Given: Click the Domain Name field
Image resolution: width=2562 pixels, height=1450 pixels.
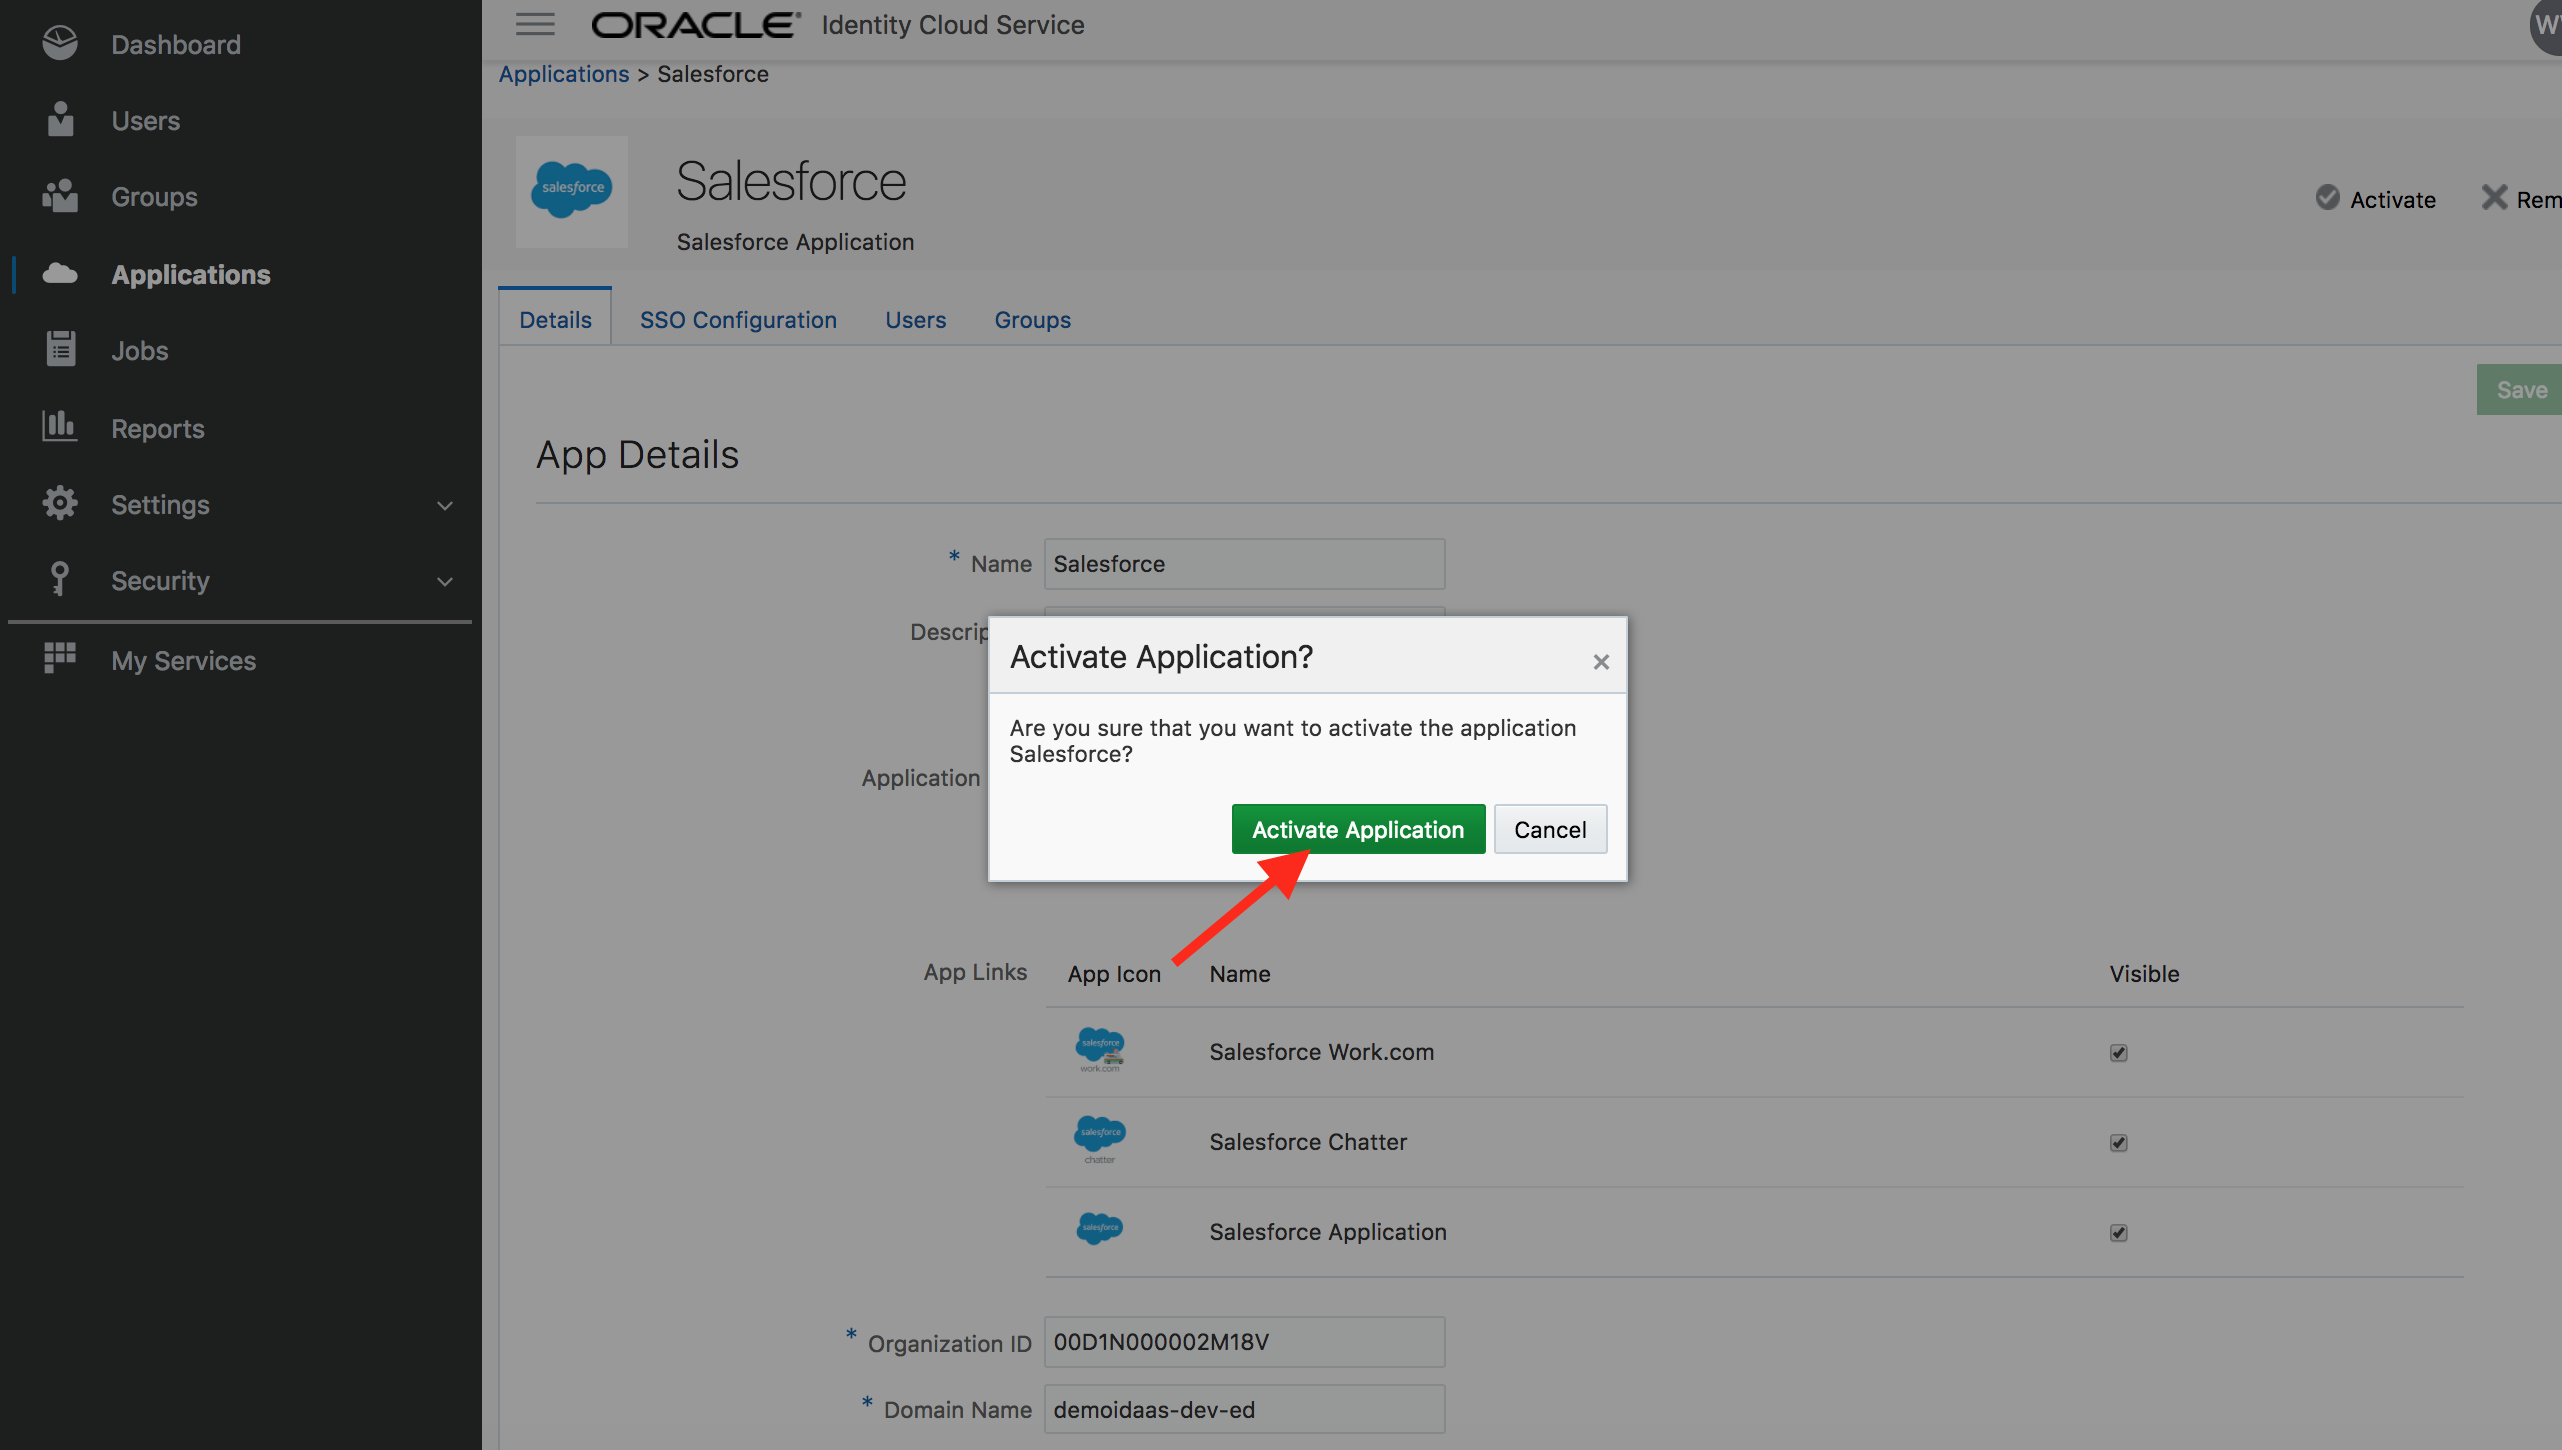Looking at the screenshot, I should click(1244, 1410).
